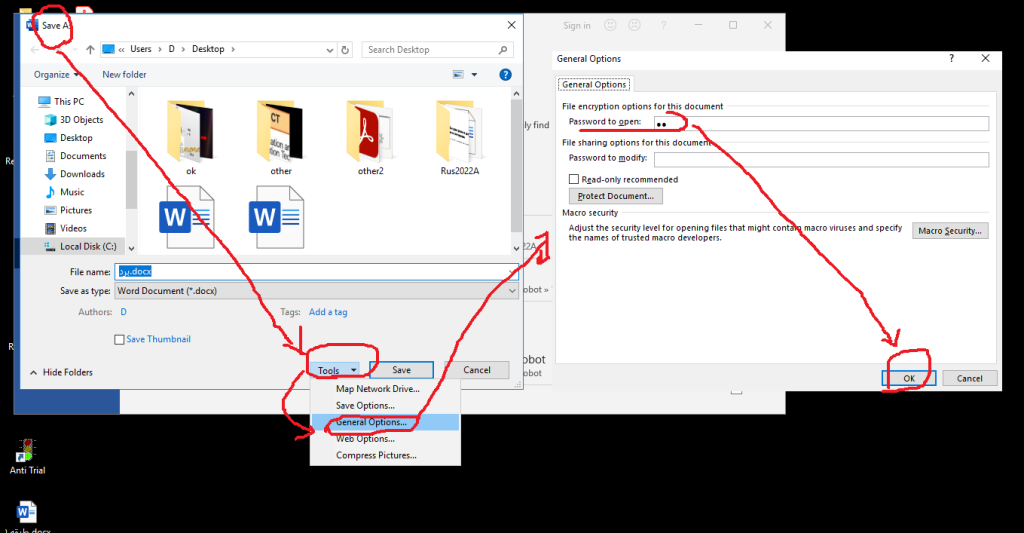Collapse dialog with Hide Folders
1024x533 pixels.
[x=62, y=372]
